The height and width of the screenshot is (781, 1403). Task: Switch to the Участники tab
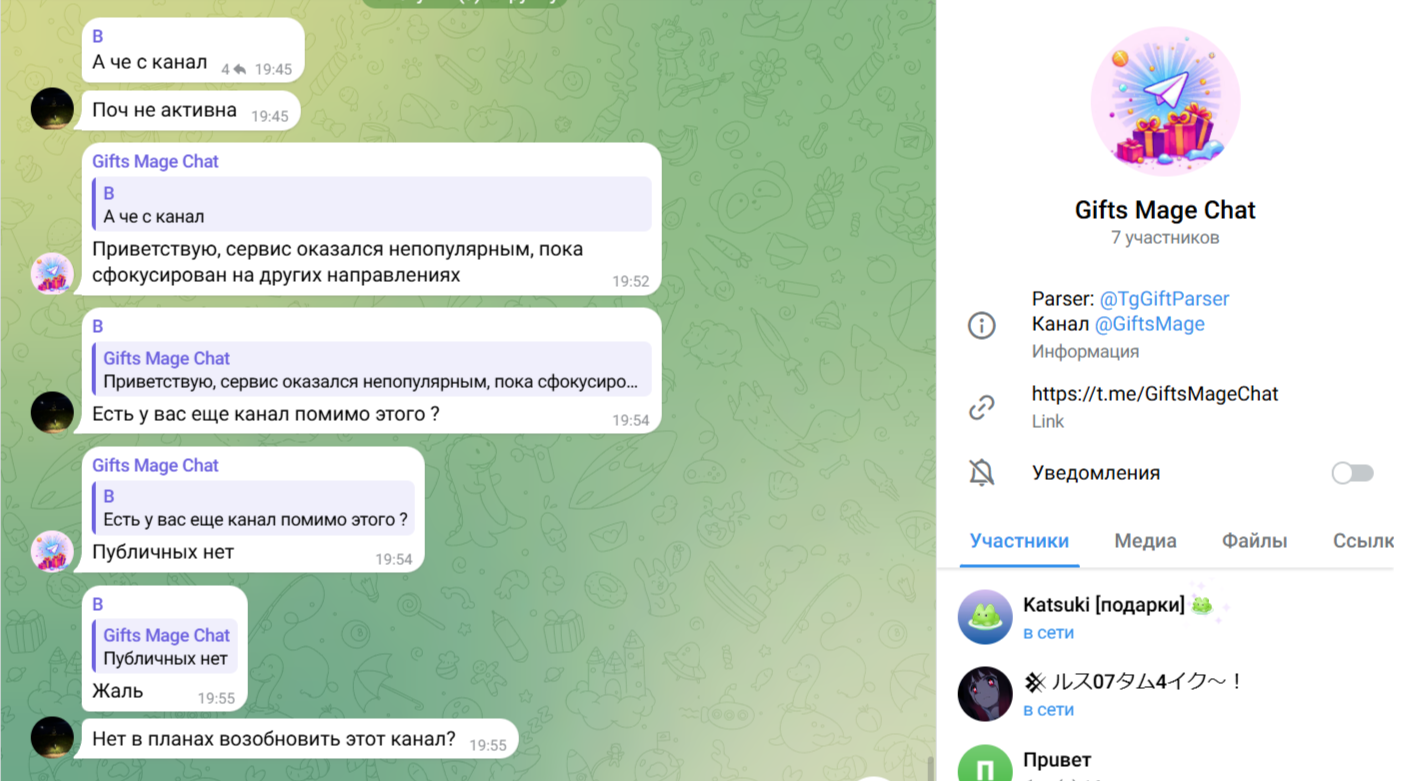pyautogui.click(x=1019, y=541)
